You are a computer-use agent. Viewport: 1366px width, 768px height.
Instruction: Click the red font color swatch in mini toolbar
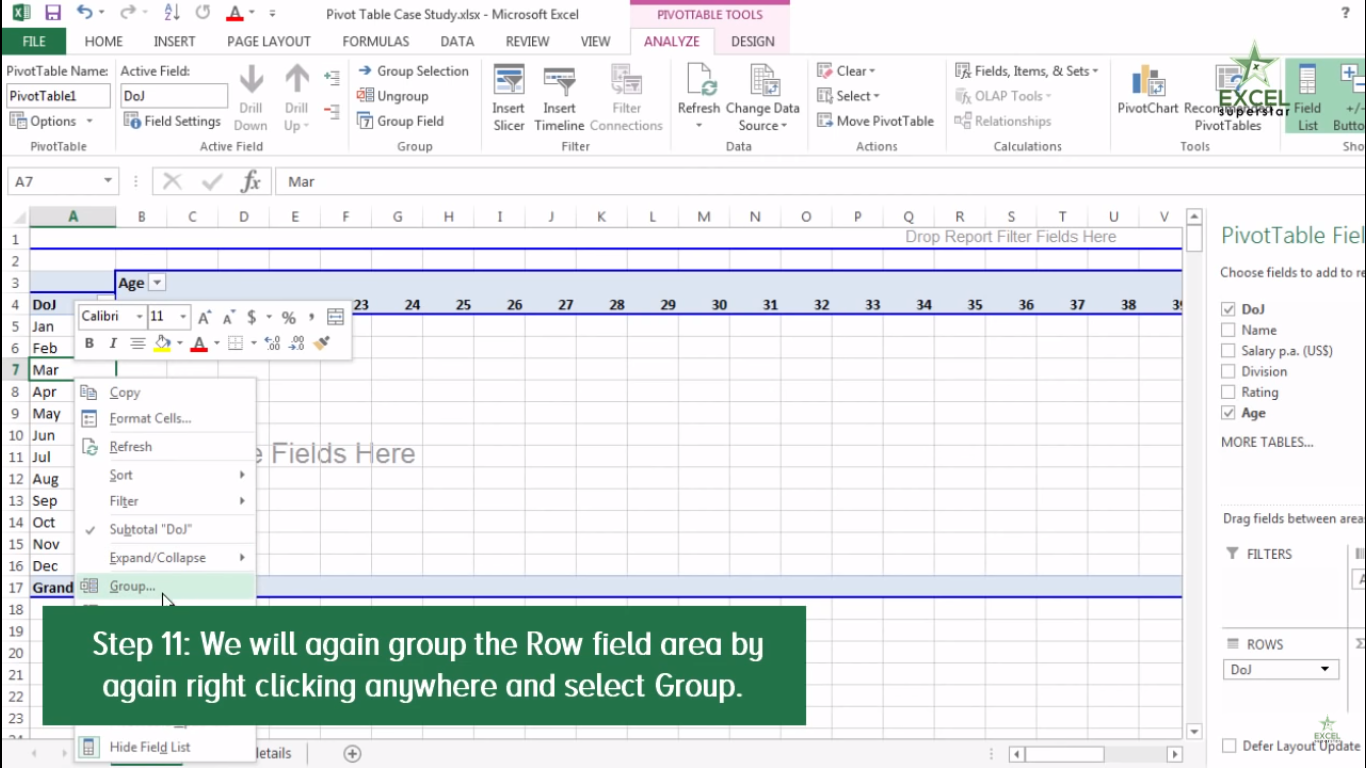click(x=199, y=343)
